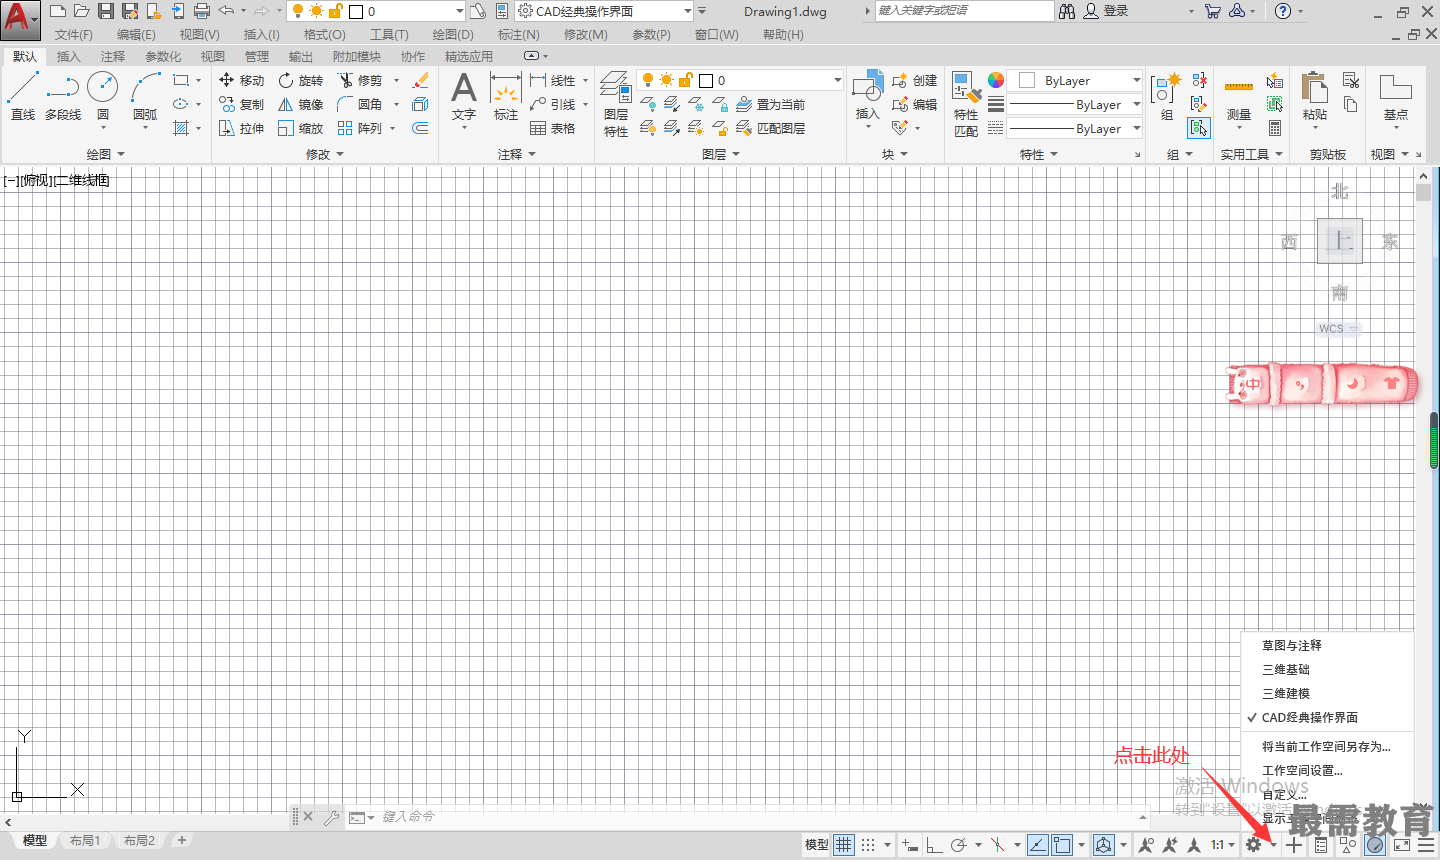Select the 多段线 polyline tool

(63, 96)
